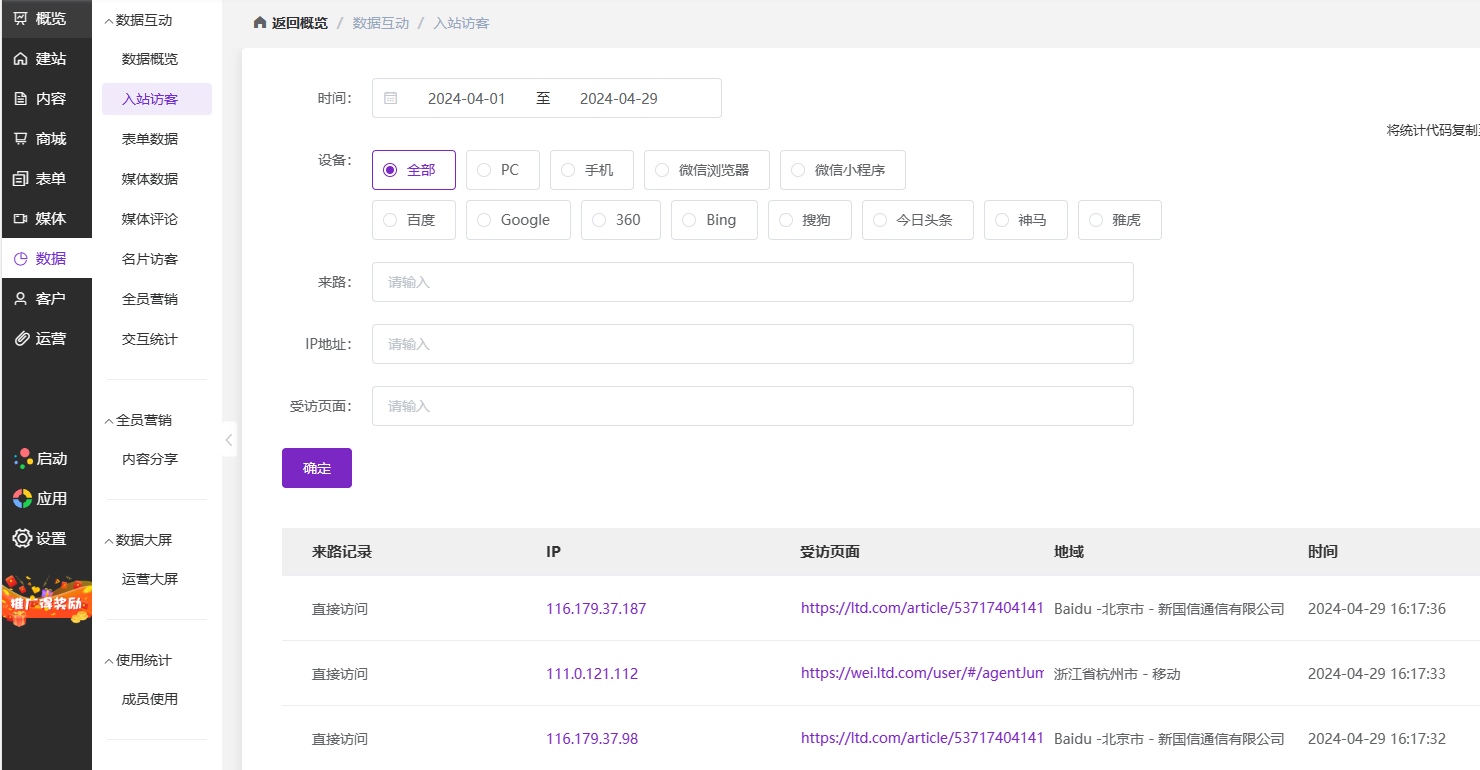Click the 媒体 video camera icon
This screenshot has height=770, width=1480.
click(x=20, y=219)
